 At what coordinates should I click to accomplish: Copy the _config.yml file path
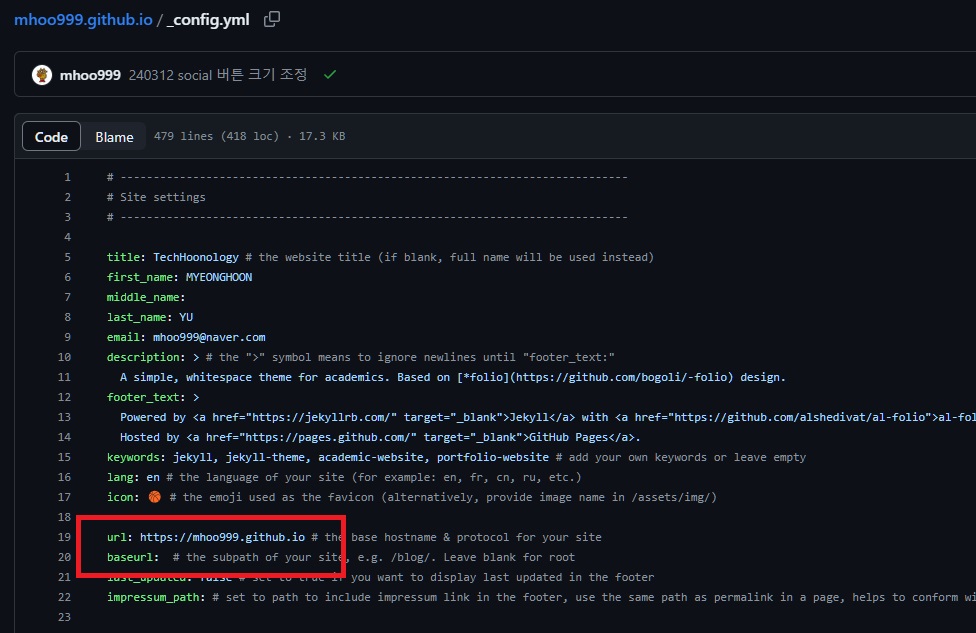point(272,19)
